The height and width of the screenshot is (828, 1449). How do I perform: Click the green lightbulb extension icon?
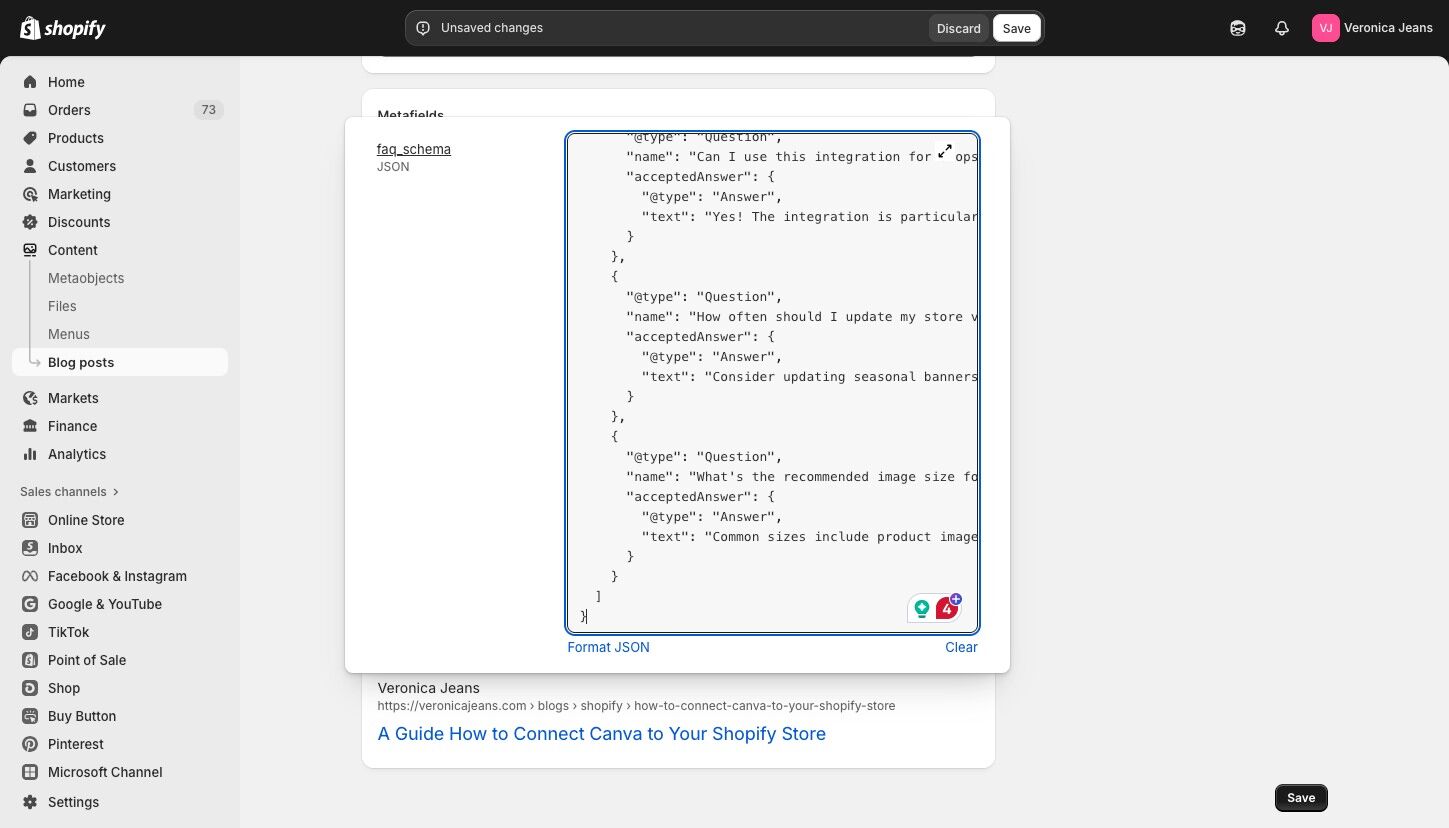922,608
